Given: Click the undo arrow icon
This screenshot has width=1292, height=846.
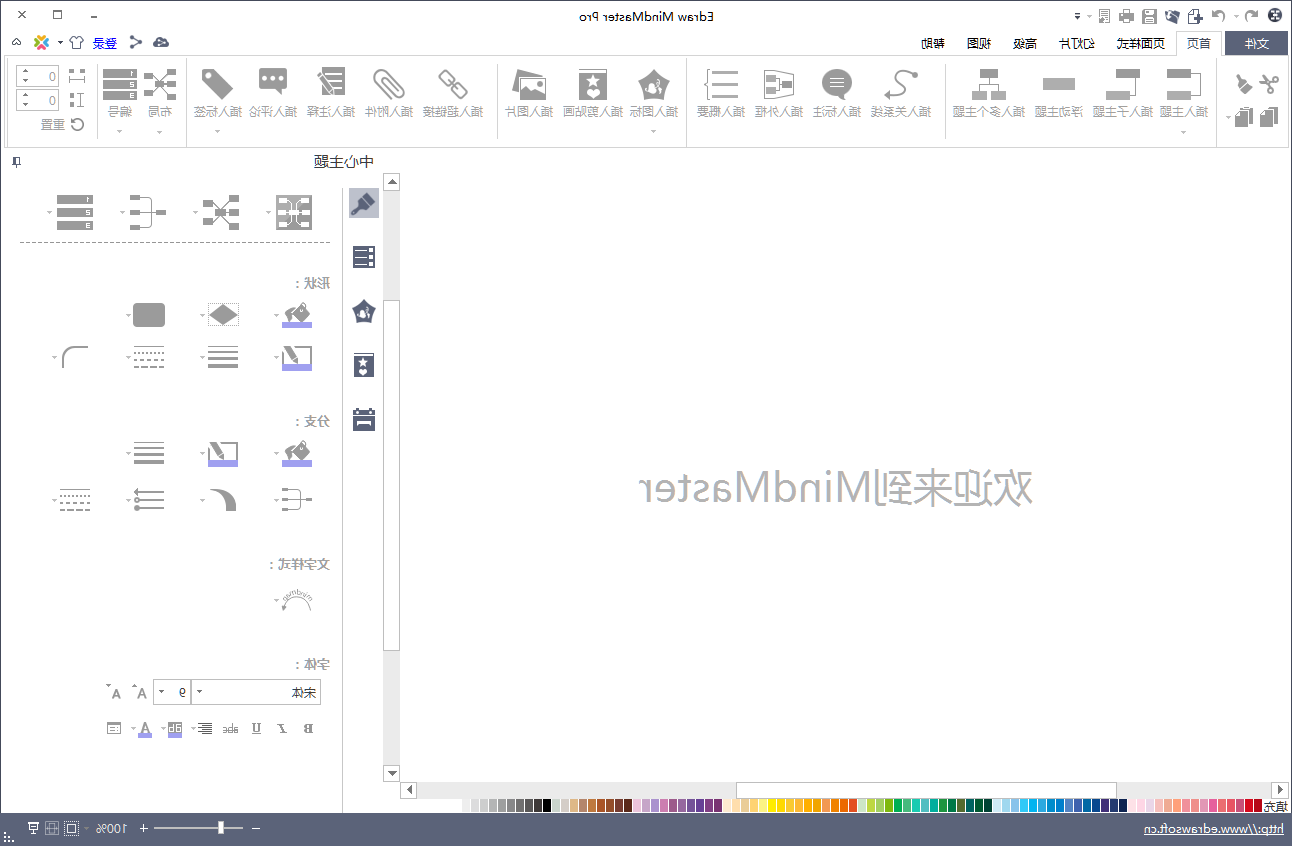Looking at the screenshot, I should click(x=1250, y=15).
